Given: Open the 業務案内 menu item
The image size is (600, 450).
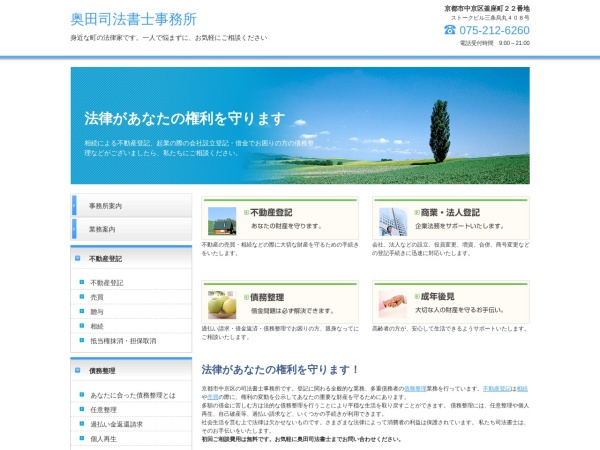Looking at the screenshot, I should [131, 229].
